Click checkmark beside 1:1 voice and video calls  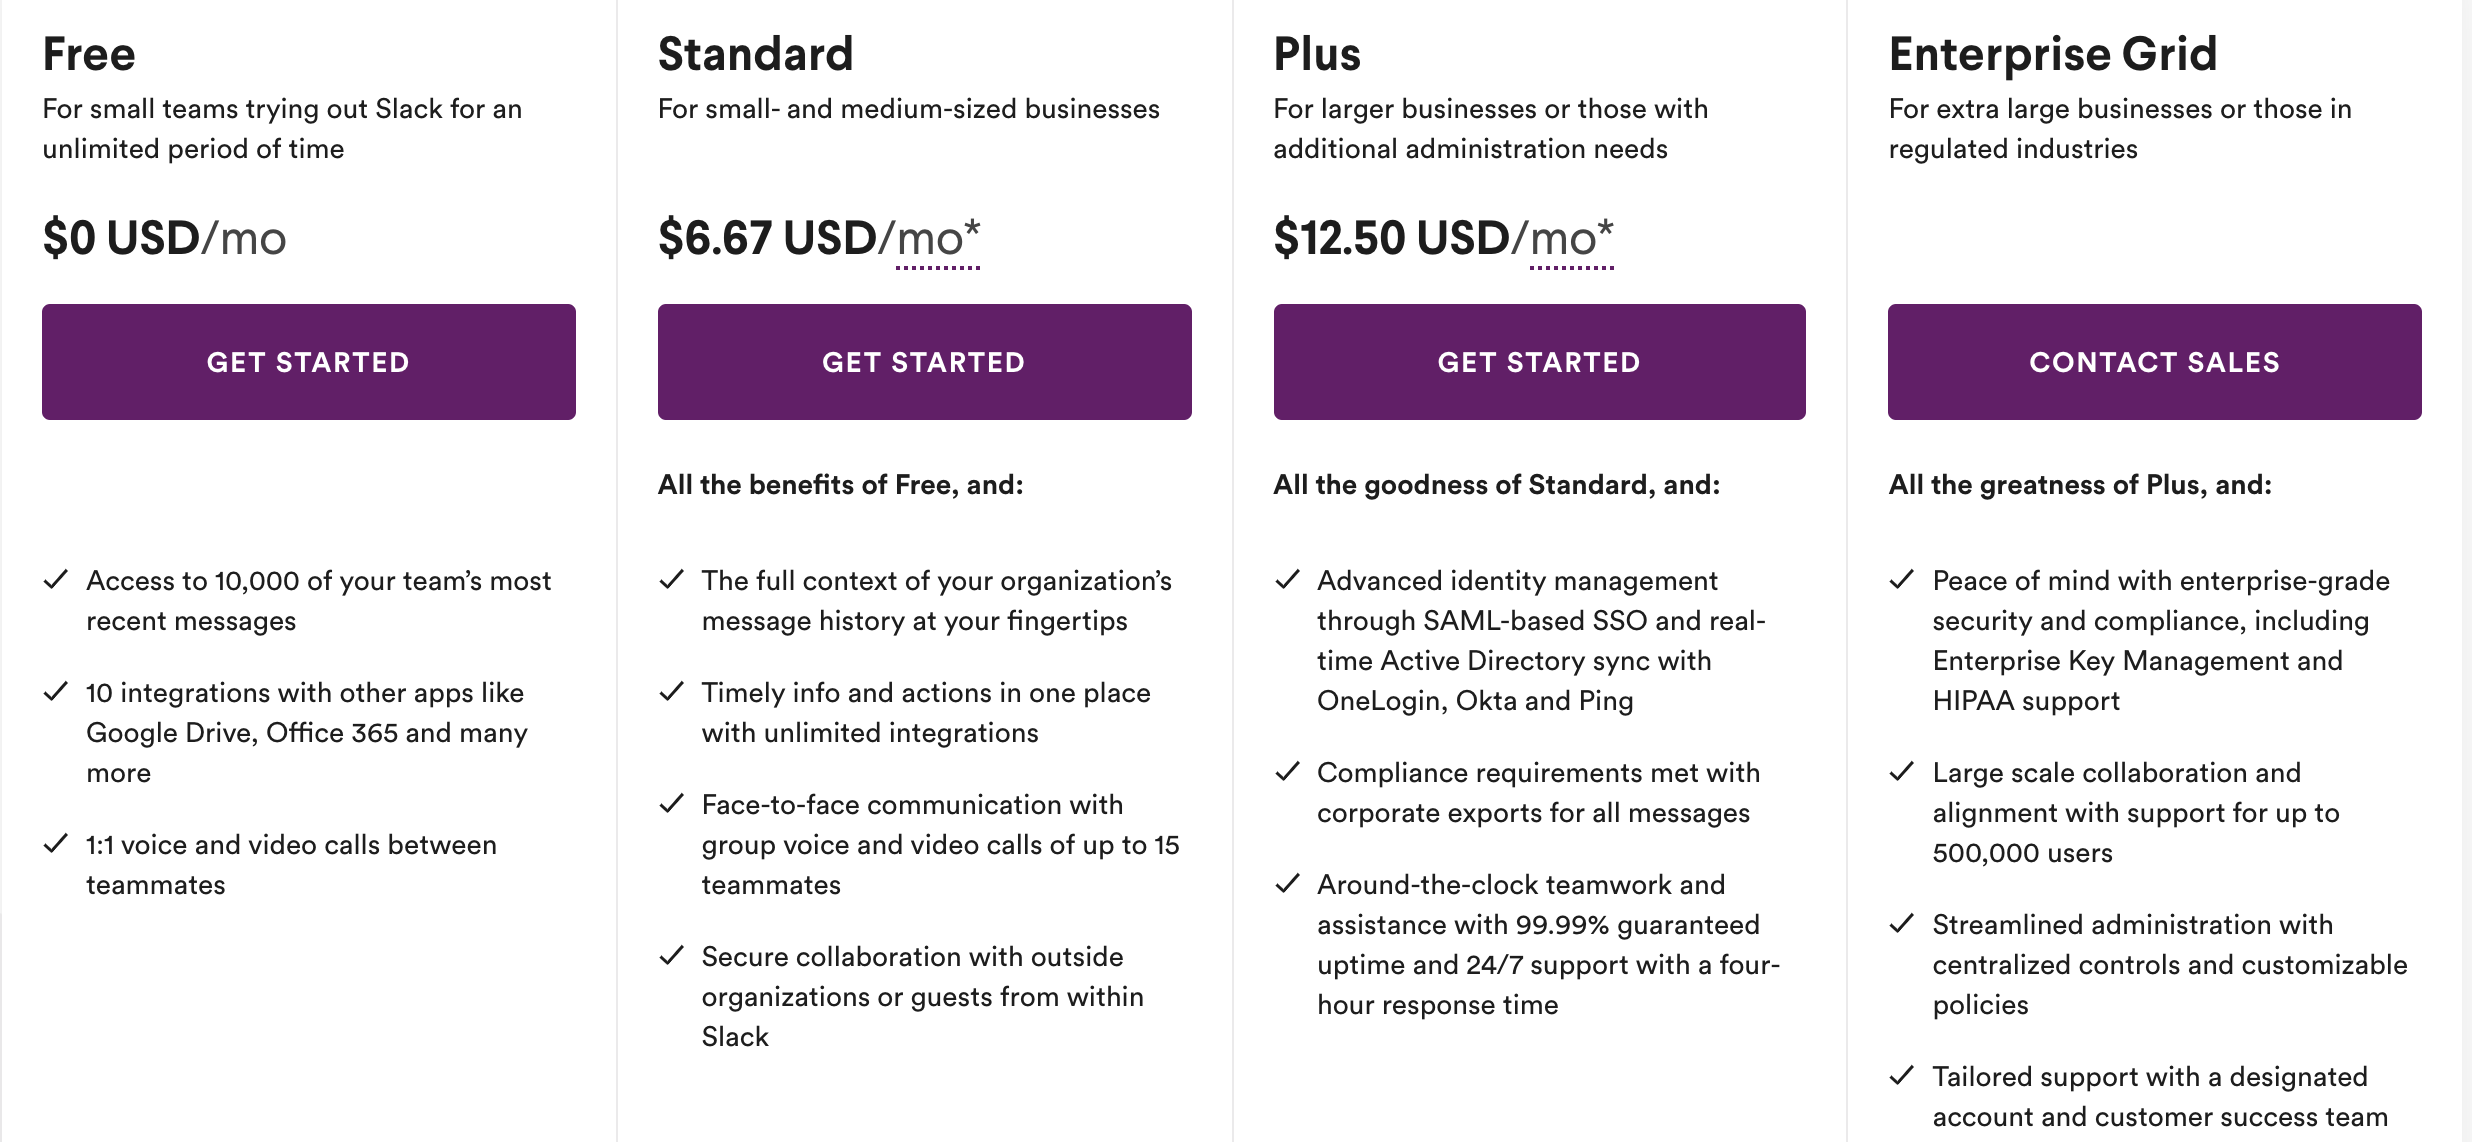(x=56, y=843)
